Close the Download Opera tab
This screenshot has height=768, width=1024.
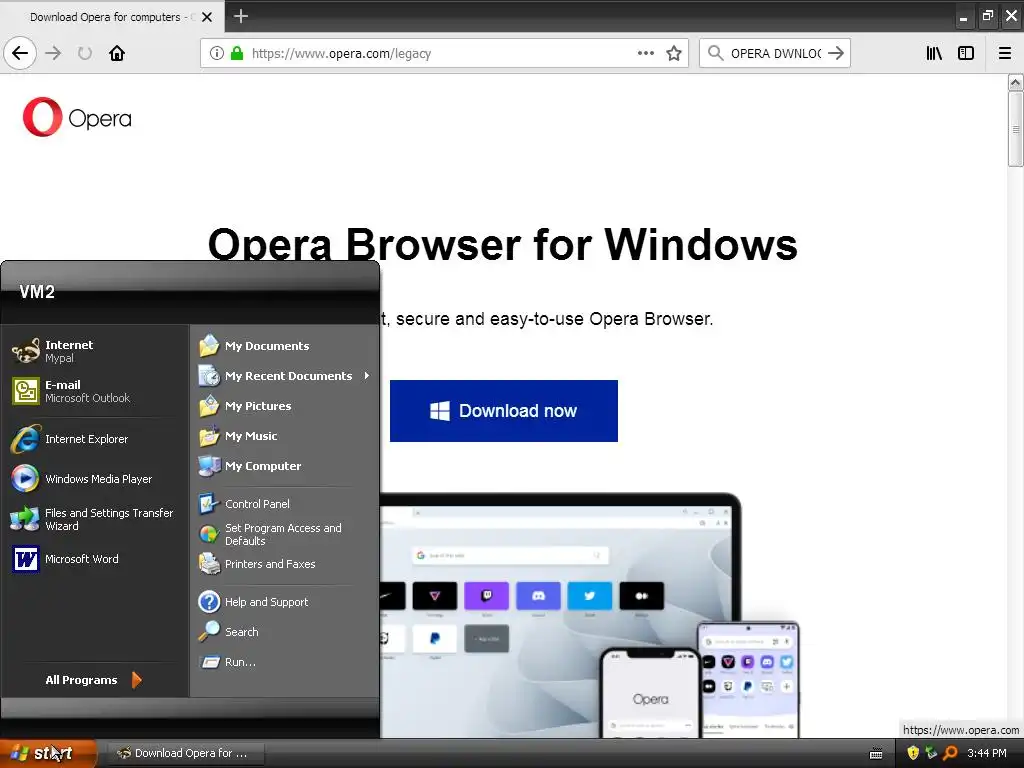[207, 17]
